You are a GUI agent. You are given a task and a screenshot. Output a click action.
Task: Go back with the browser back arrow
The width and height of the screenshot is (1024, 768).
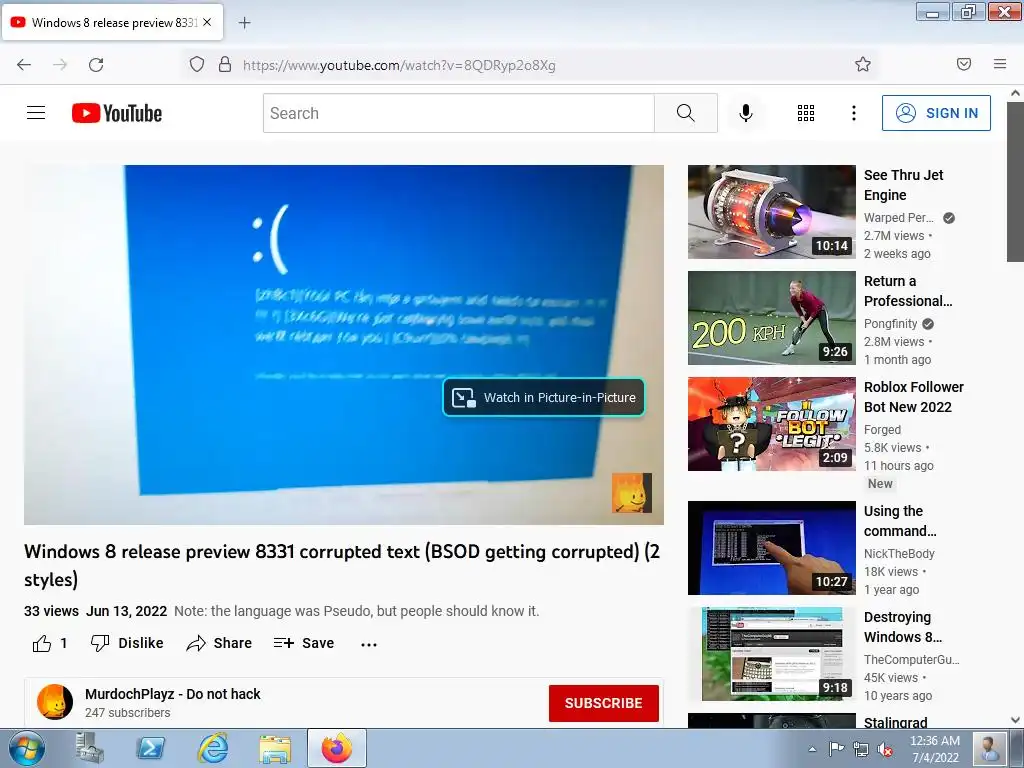tap(24, 65)
